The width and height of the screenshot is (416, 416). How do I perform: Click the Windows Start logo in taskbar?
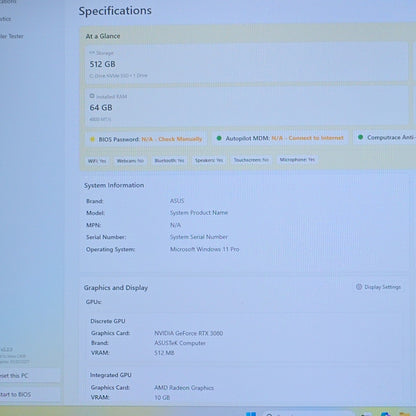pyautogui.click(x=251, y=414)
